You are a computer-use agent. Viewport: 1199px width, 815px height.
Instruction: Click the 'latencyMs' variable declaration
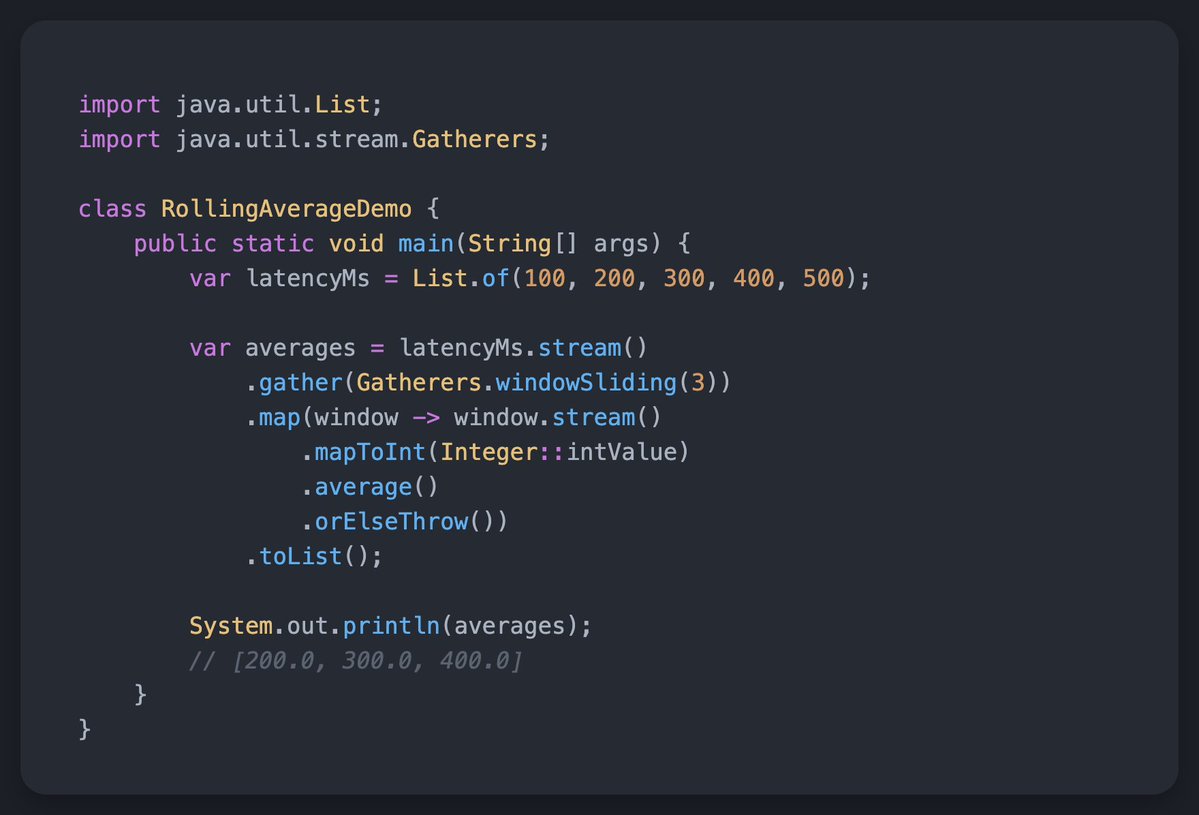pyautogui.click(x=307, y=278)
